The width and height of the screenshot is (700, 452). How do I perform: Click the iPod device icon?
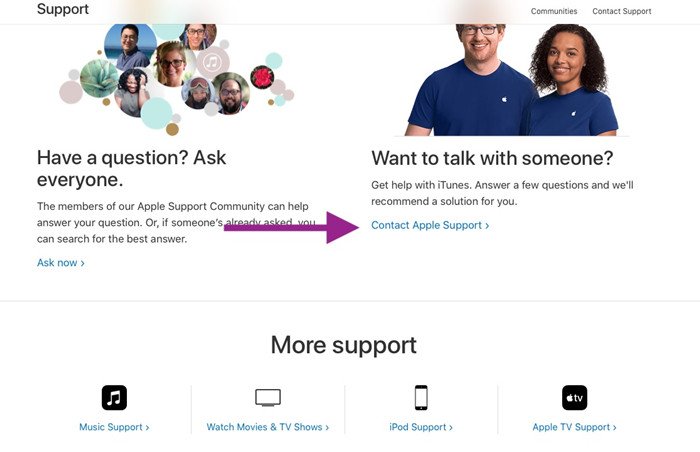[x=421, y=397]
